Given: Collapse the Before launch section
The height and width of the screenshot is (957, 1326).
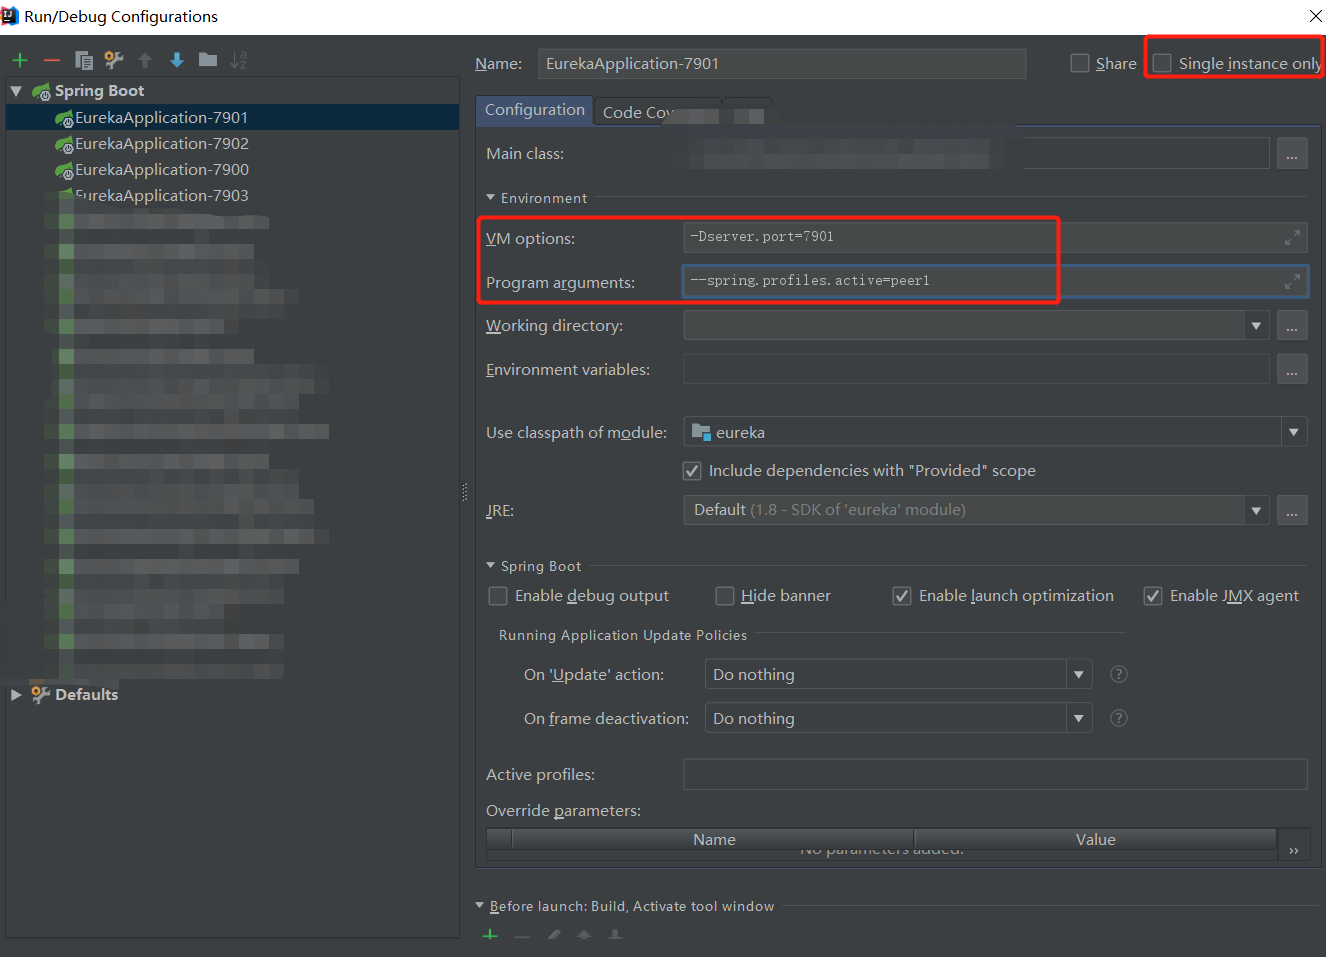Looking at the screenshot, I should pyautogui.click(x=480, y=906).
